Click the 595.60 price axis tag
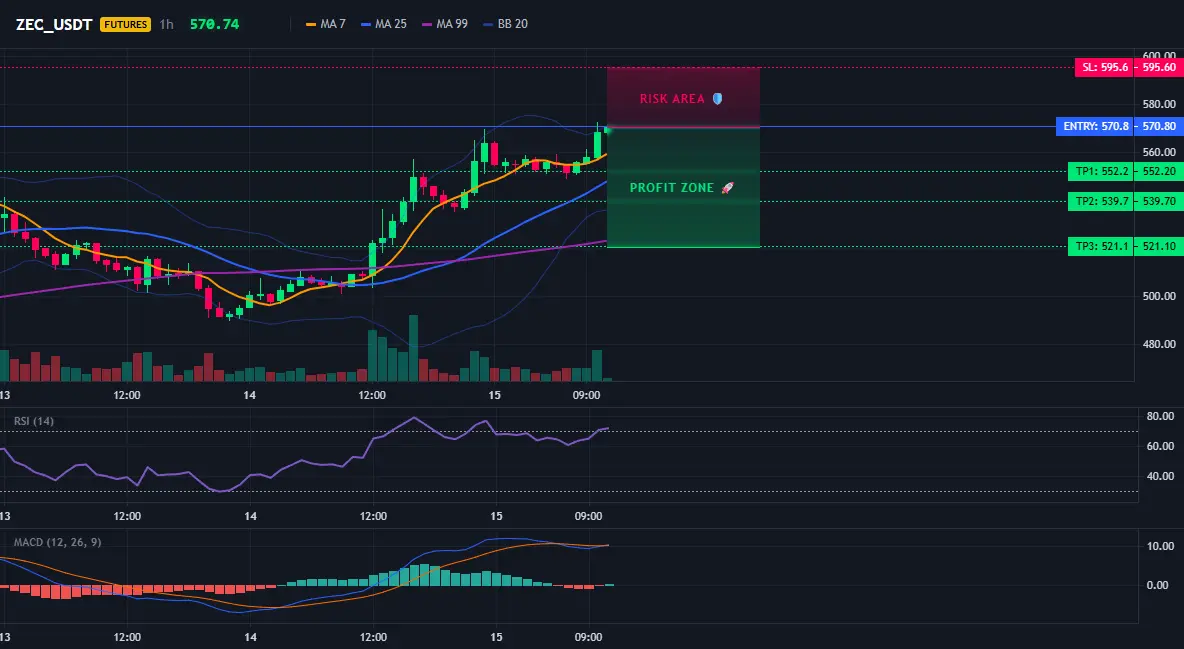 [1159, 67]
